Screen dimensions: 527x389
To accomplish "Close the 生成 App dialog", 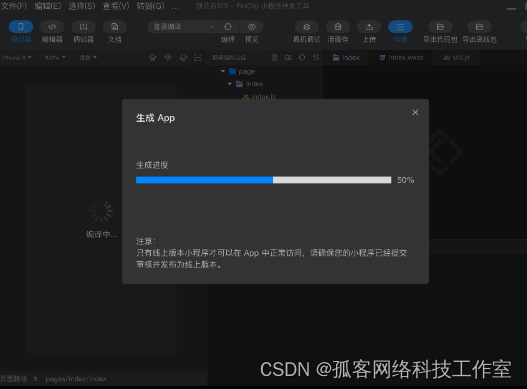I will click(x=415, y=113).
